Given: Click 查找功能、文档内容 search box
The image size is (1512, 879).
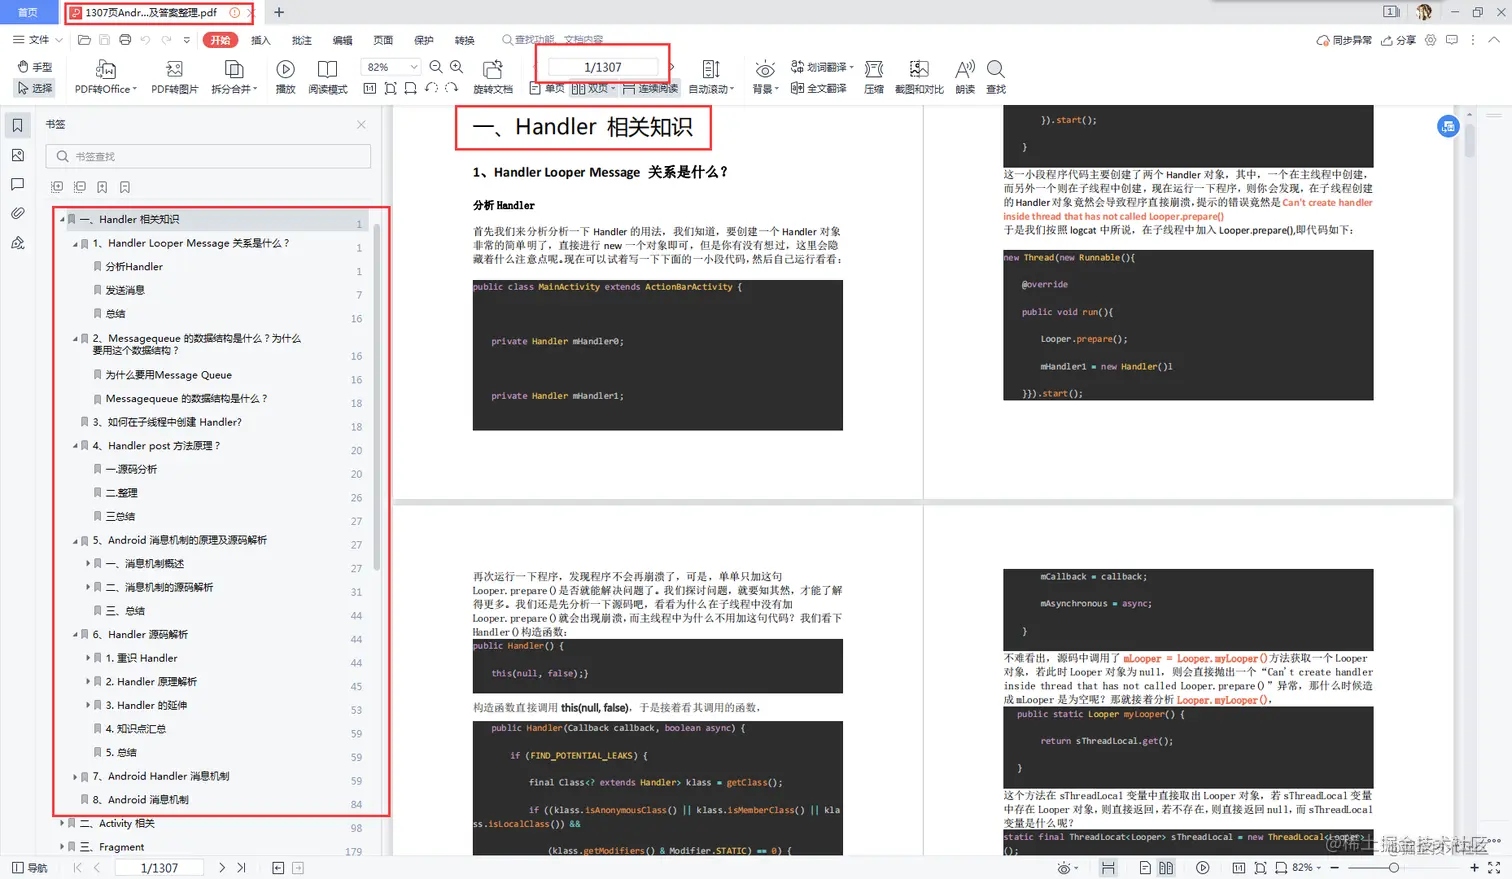Looking at the screenshot, I should coord(553,40).
